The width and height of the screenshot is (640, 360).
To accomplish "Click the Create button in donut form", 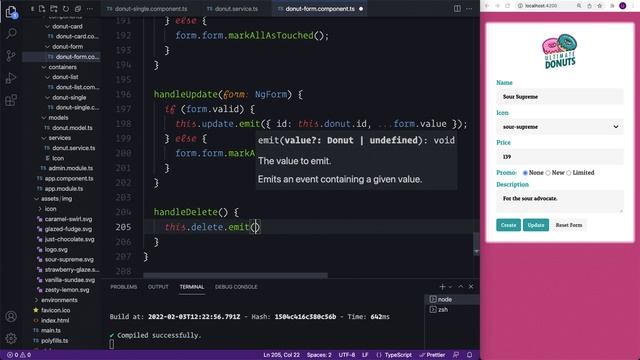I will (508, 225).
